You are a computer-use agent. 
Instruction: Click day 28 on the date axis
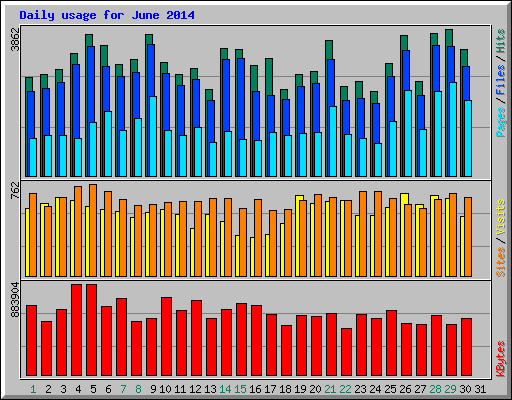(x=435, y=389)
